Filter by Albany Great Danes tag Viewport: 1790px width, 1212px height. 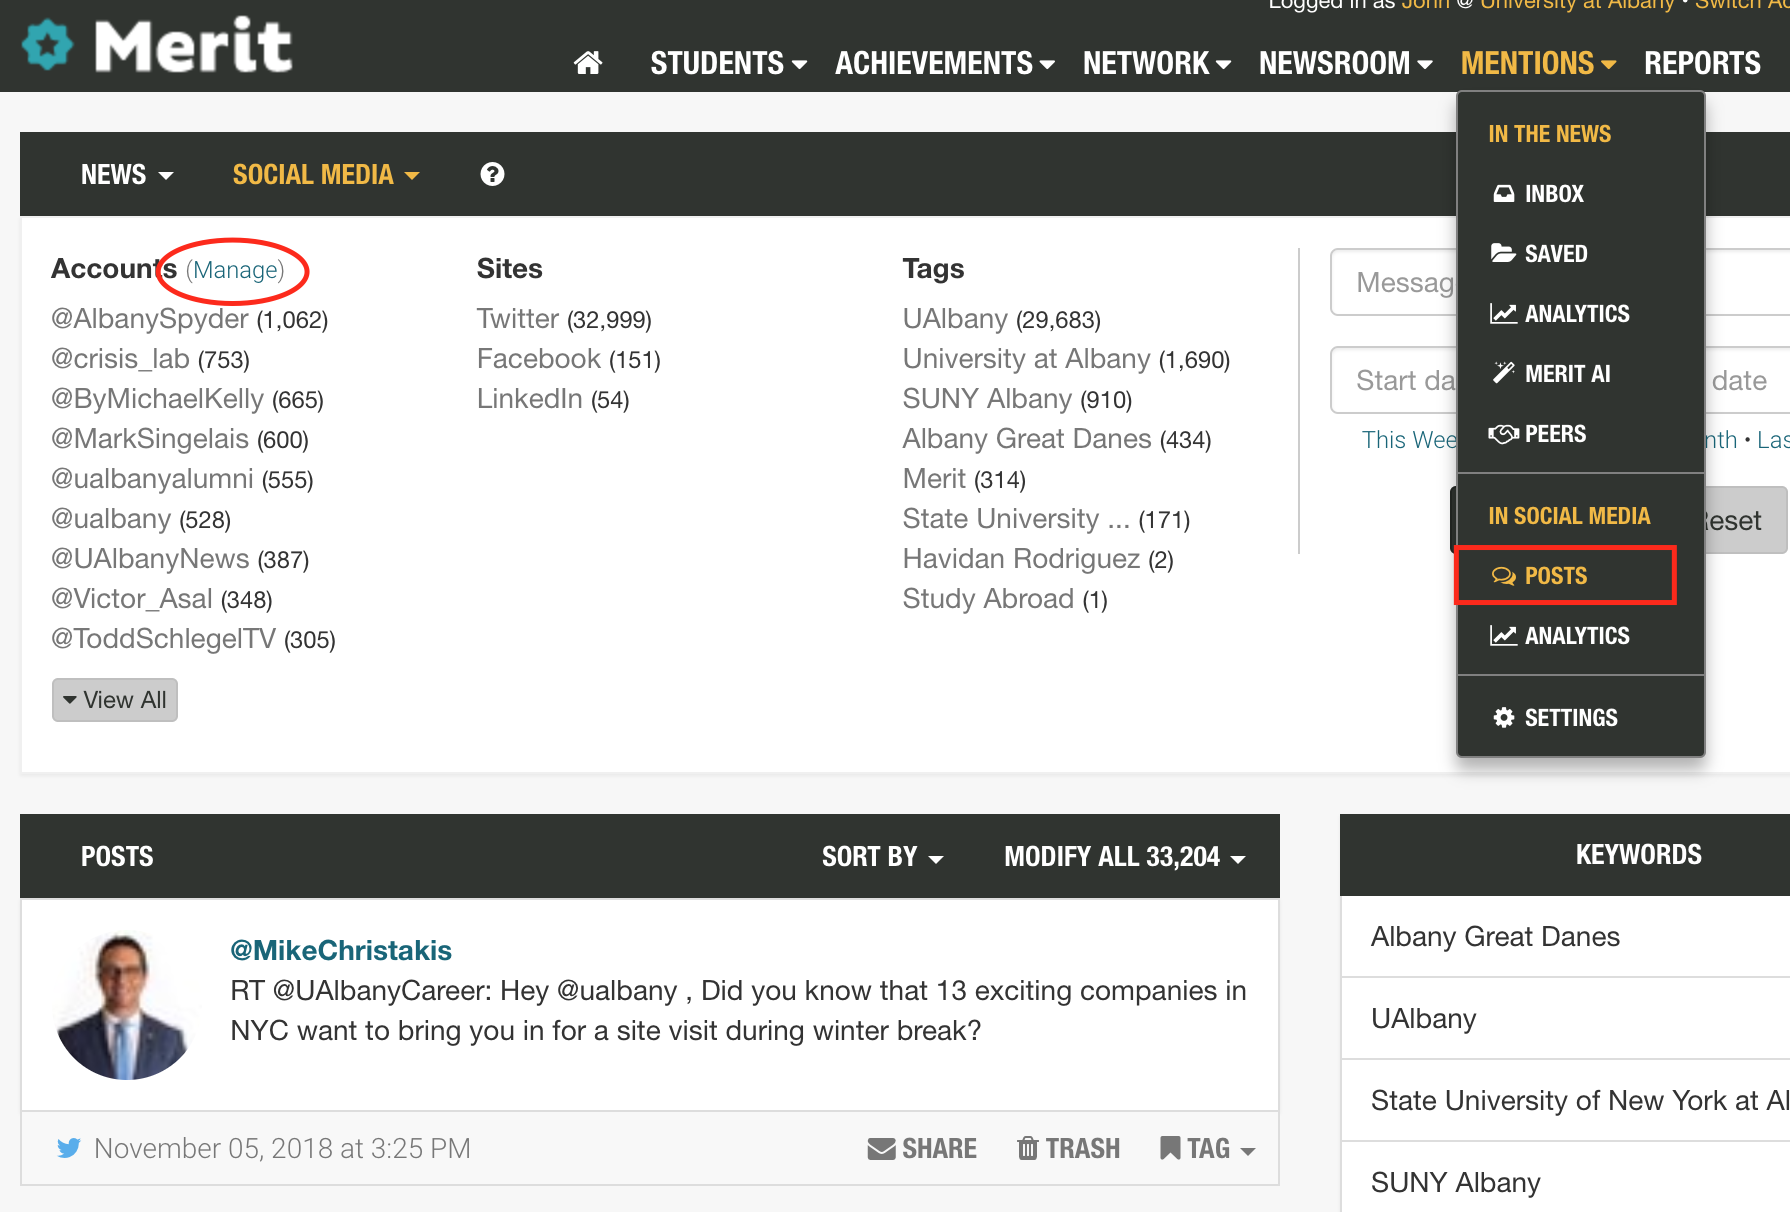tap(1027, 439)
